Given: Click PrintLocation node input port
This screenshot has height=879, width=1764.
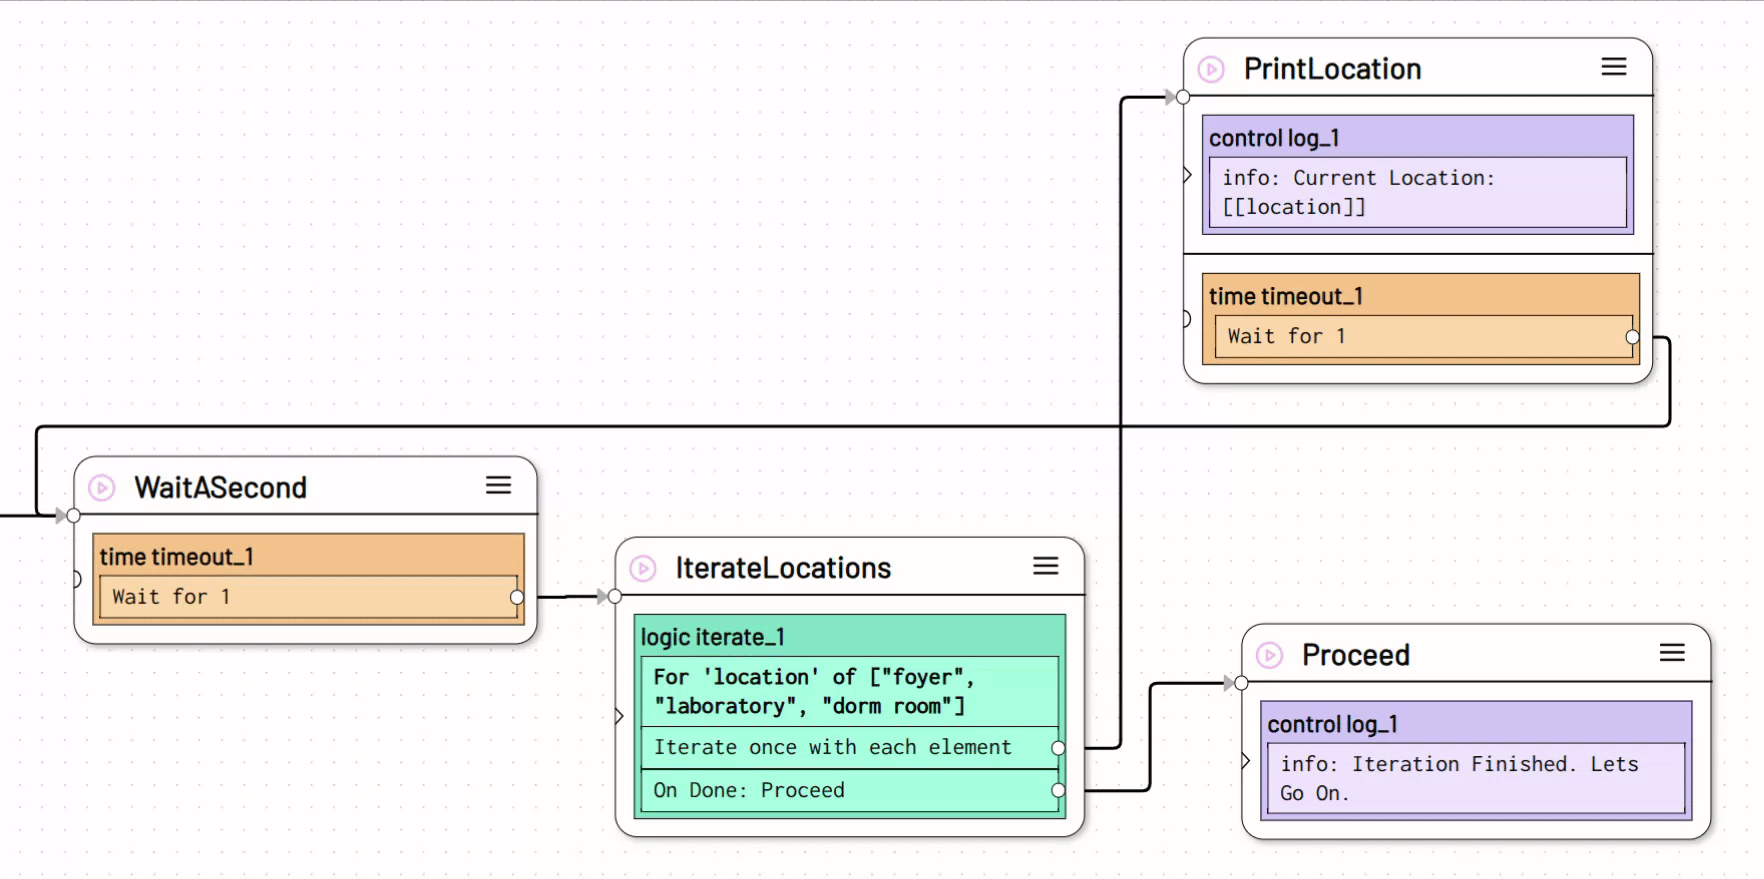Looking at the screenshot, I should [x=1183, y=98].
